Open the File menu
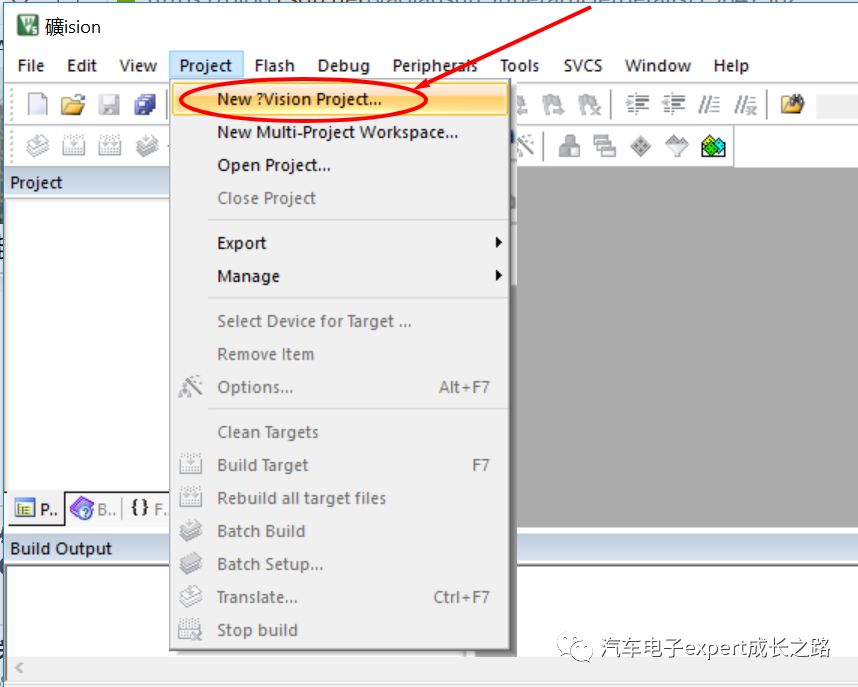 point(31,66)
